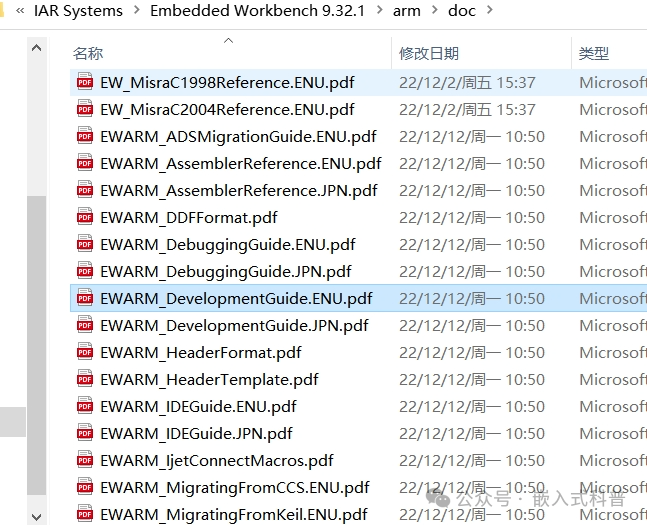The height and width of the screenshot is (525, 647).
Task: Sort files by the 修改日期 column header
Action: (x=429, y=54)
